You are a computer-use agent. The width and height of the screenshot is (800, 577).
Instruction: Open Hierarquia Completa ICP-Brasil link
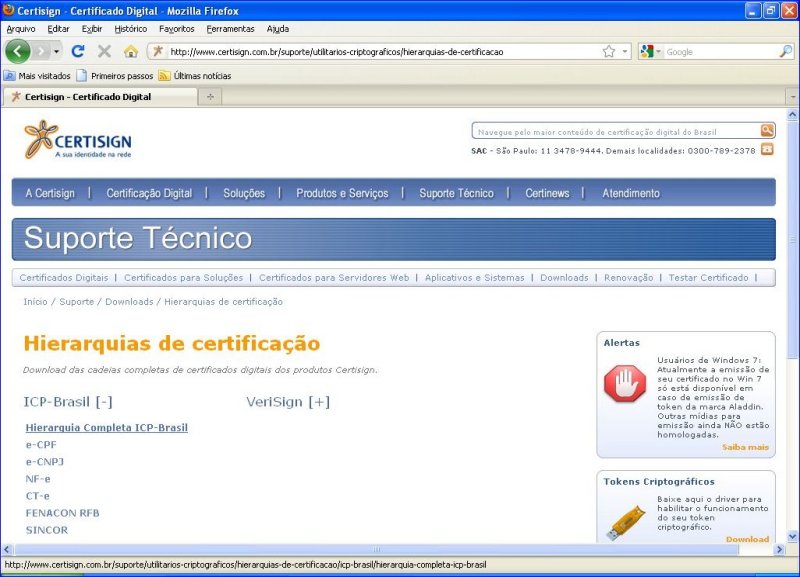click(x=107, y=428)
